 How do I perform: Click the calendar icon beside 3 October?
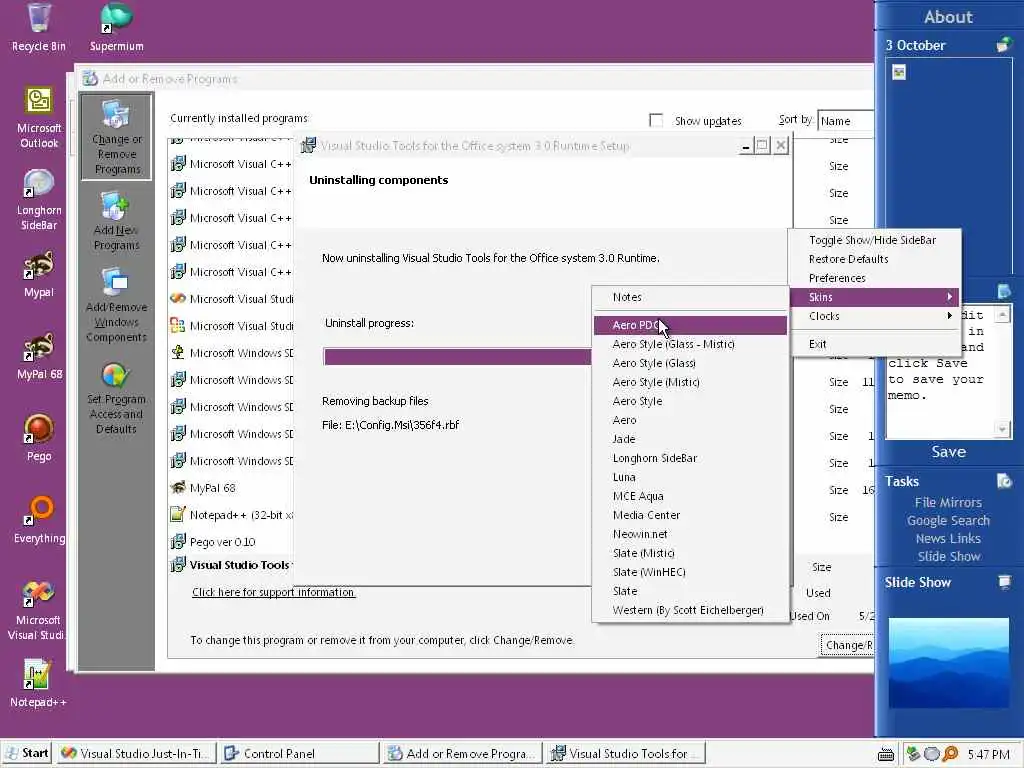click(1004, 45)
